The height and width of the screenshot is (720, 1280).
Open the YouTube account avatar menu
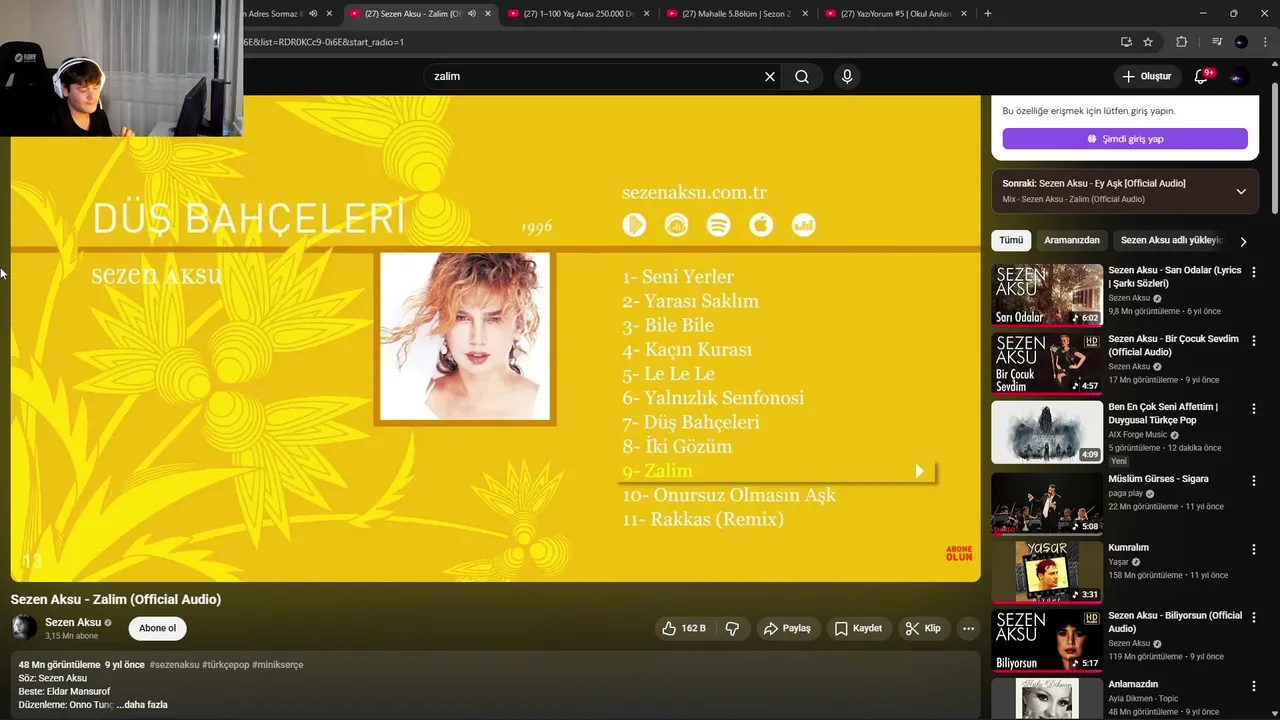pos(1239,77)
